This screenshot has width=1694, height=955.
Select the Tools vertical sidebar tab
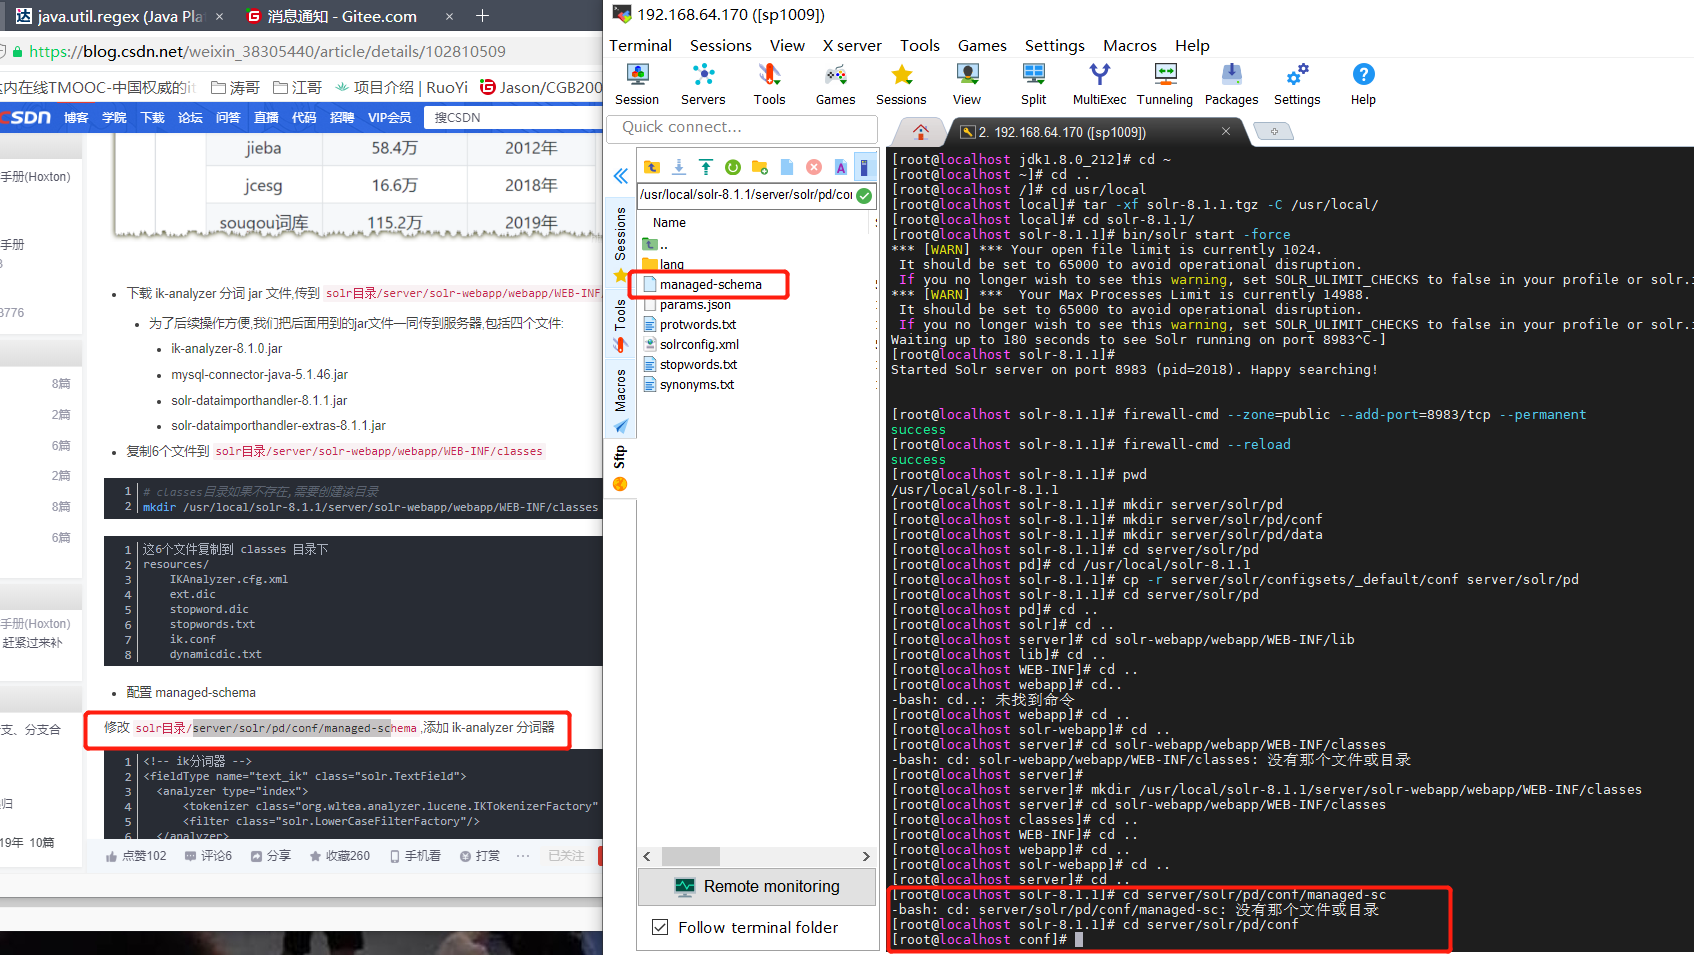[621, 325]
